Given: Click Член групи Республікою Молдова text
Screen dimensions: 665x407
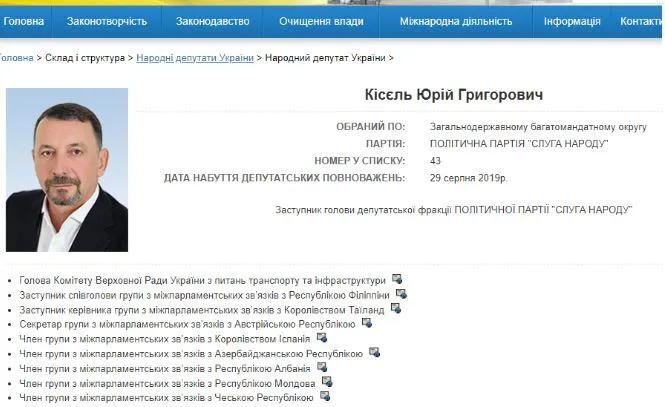Looking at the screenshot, I should point(167,383).
